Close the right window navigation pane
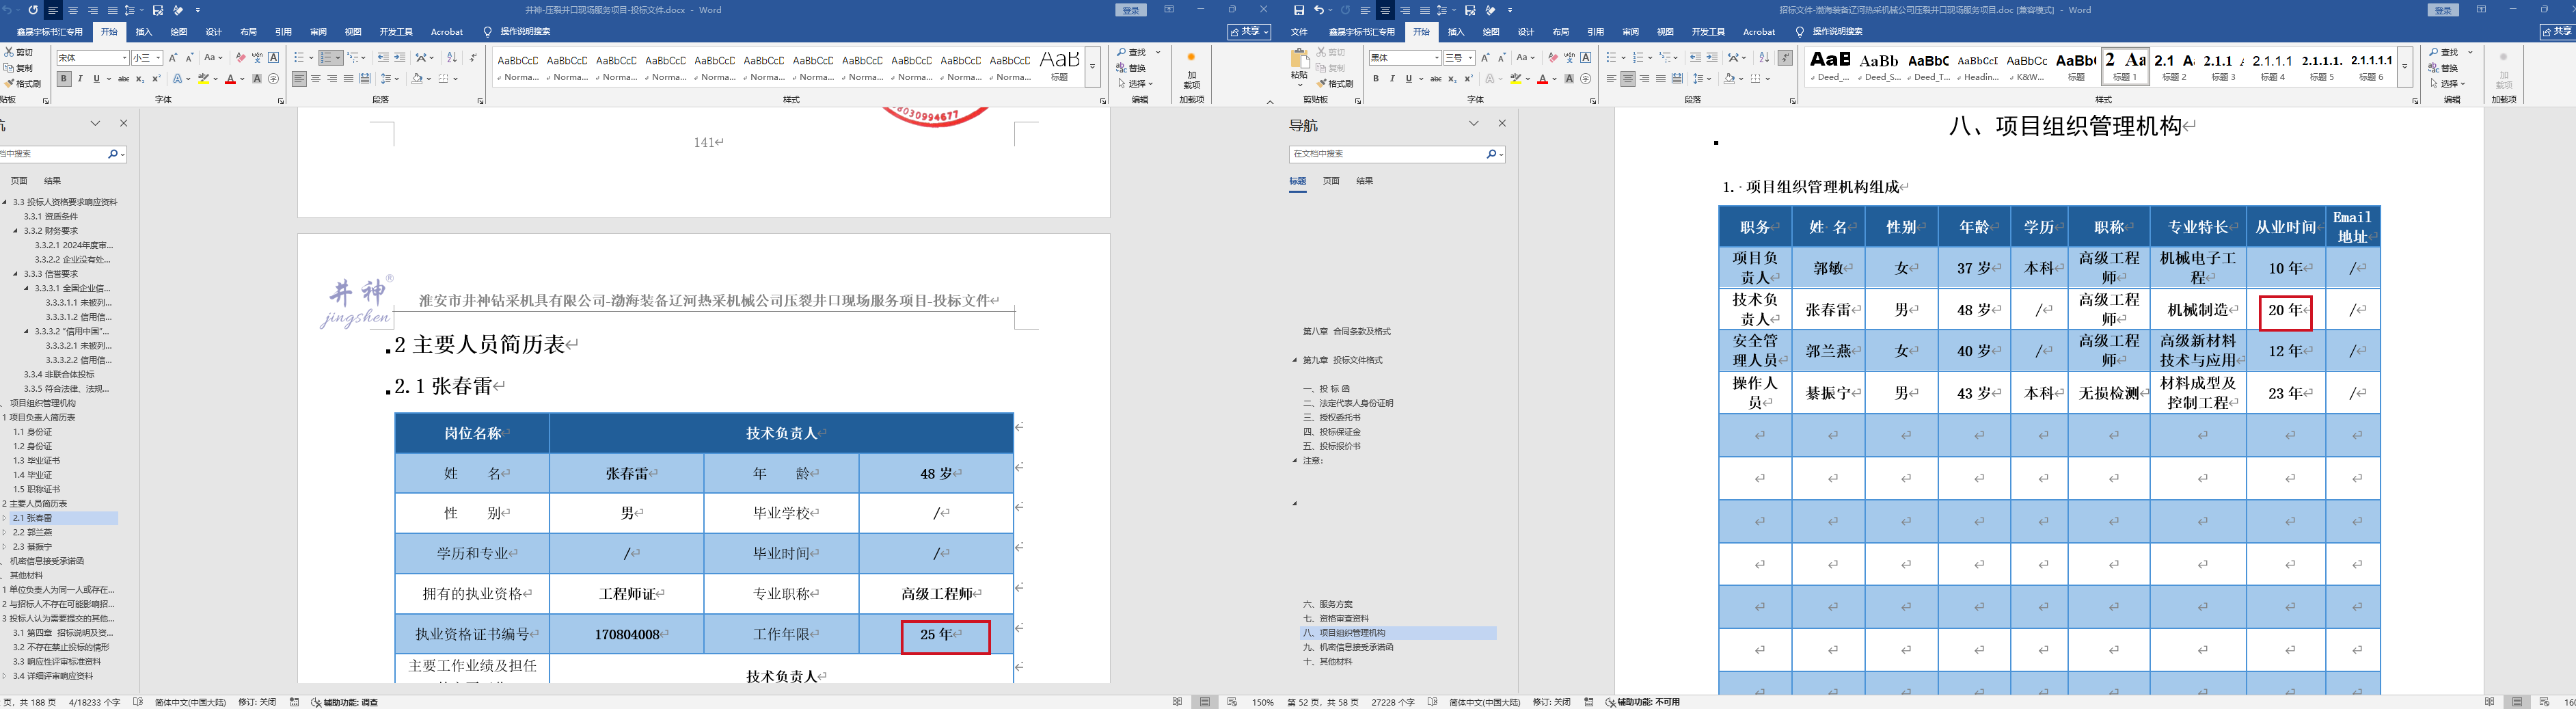 (1501, 123)
